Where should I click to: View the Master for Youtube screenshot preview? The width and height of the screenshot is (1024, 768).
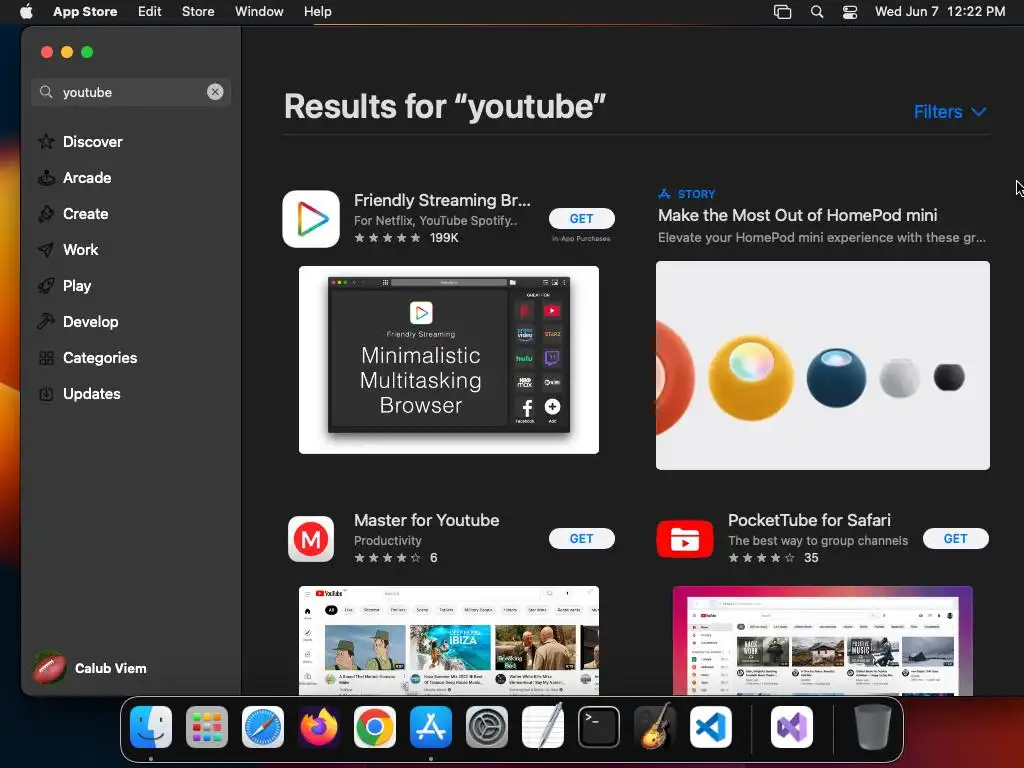(449, 641)
